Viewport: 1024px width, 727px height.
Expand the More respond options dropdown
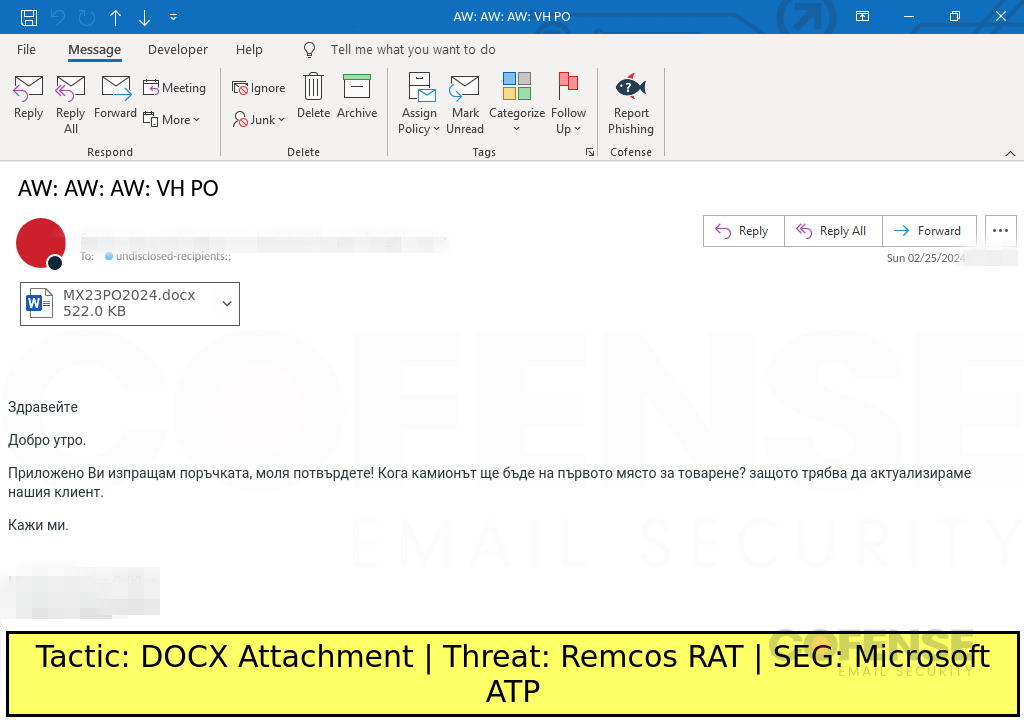[172, 120]
